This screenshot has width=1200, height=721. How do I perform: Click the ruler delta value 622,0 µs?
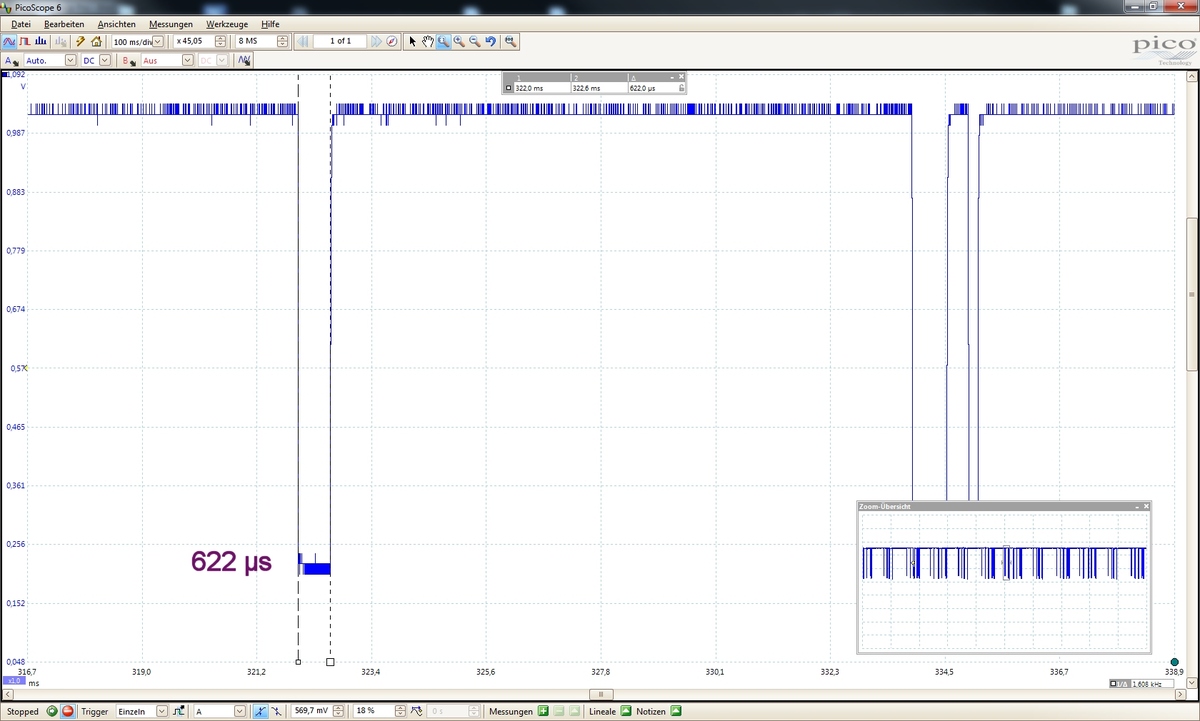642,88
